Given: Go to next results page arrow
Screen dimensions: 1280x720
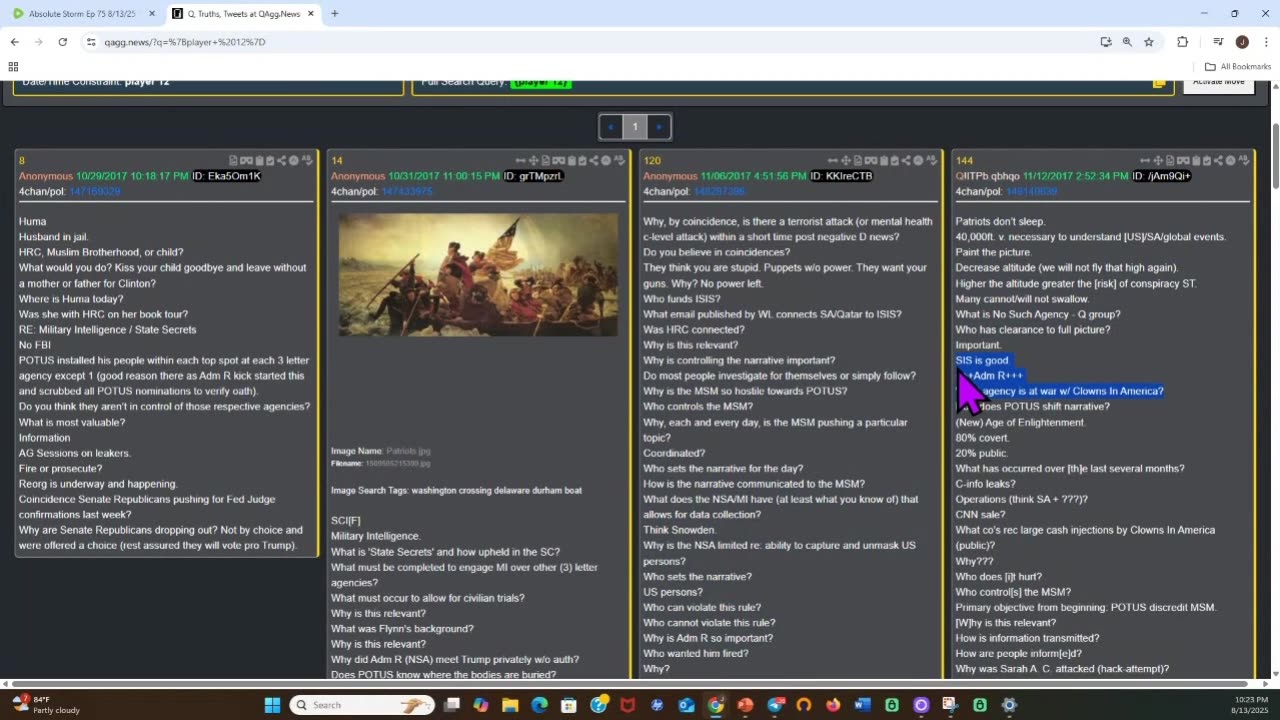Looking at the screenshot, I should 658,127.
